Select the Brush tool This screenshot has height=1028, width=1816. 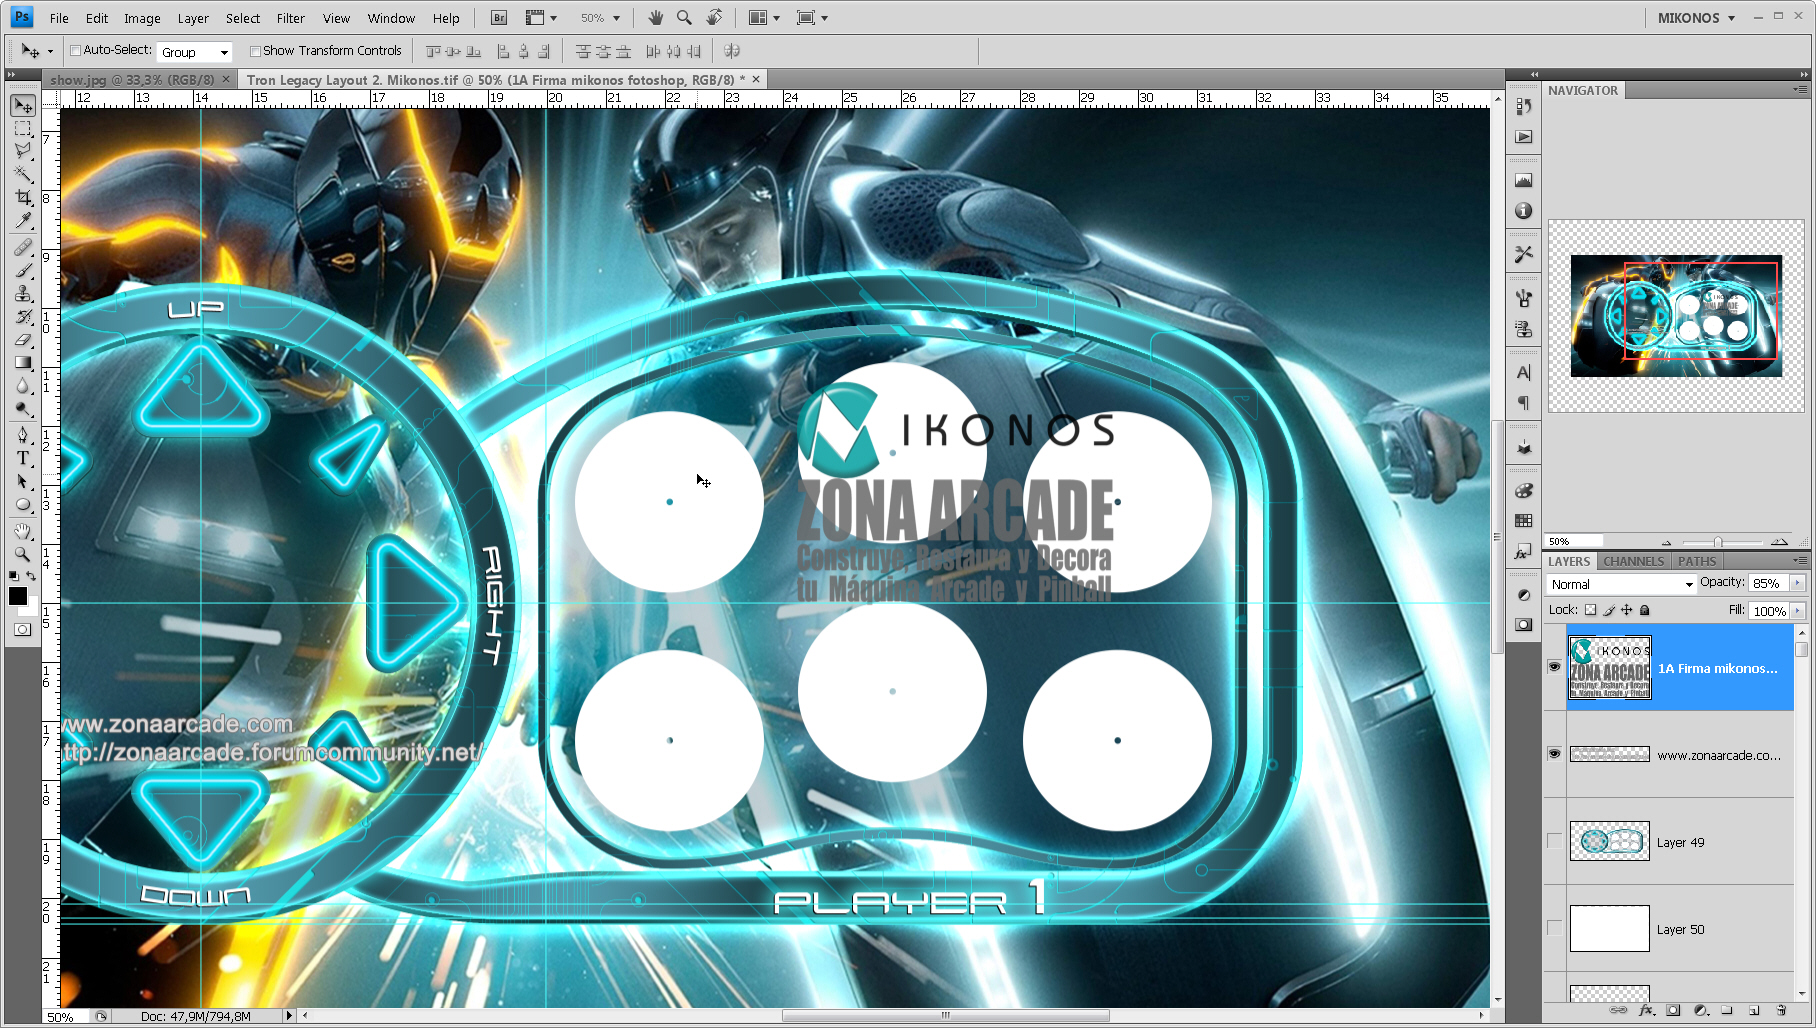tap(23, 270)
